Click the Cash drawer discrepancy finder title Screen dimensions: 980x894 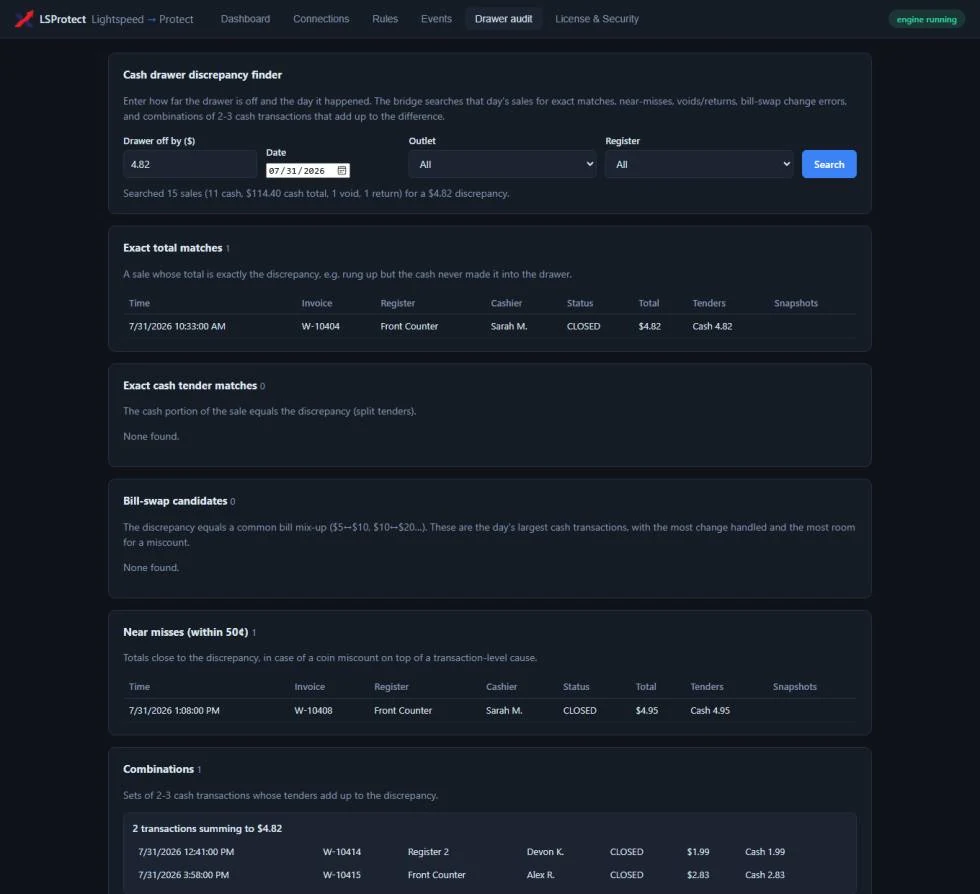[x=202, y=75]
